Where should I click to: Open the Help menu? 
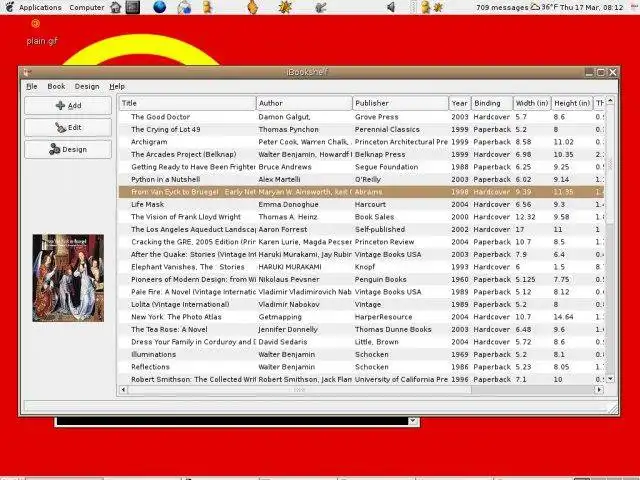(117, 86)
